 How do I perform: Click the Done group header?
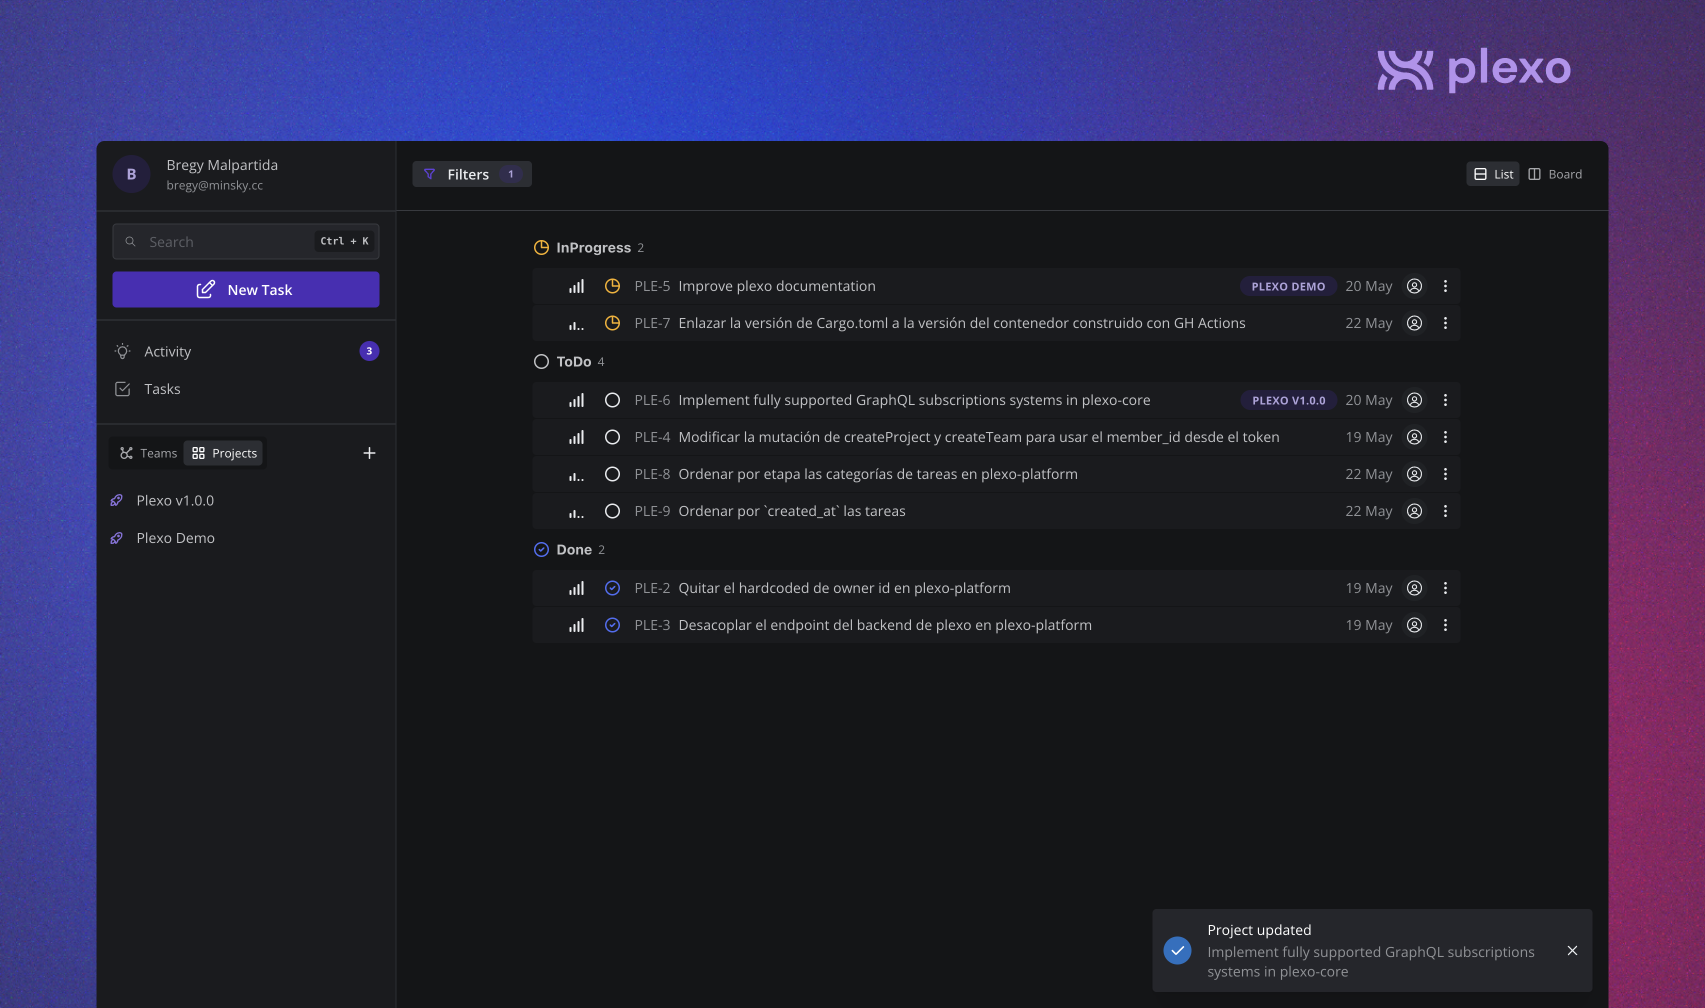click(569, 550)
